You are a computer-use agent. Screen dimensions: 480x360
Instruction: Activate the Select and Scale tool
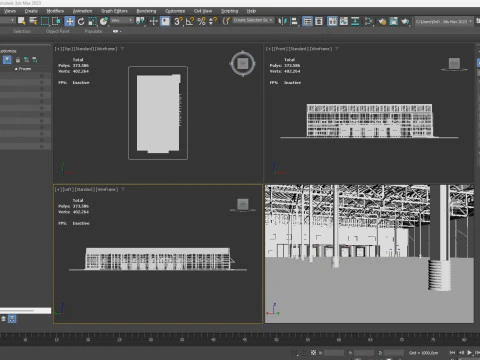(92, 21)
